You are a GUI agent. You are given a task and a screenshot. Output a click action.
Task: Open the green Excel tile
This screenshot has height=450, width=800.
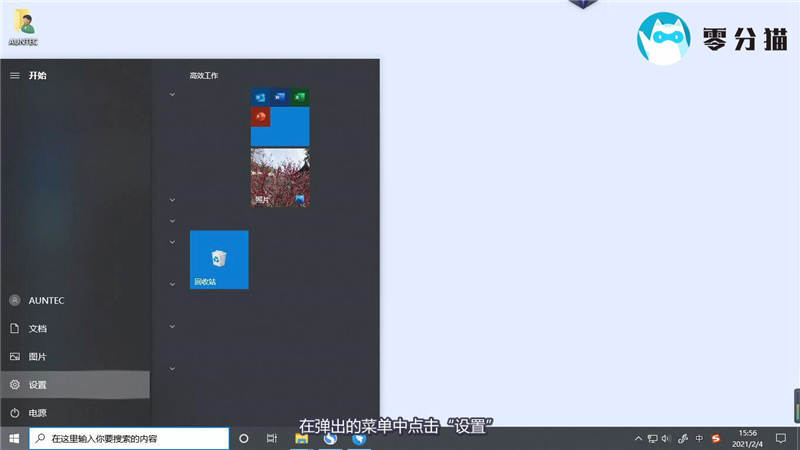300,97
